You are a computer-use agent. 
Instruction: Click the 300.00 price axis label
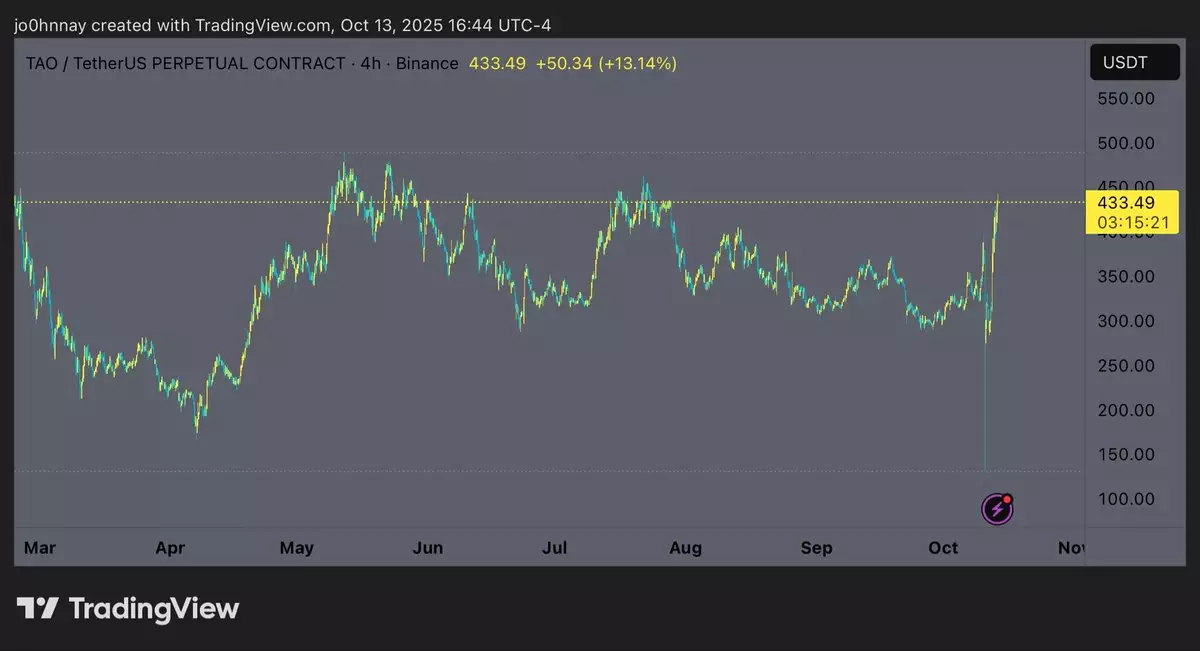click(1126, 321)
